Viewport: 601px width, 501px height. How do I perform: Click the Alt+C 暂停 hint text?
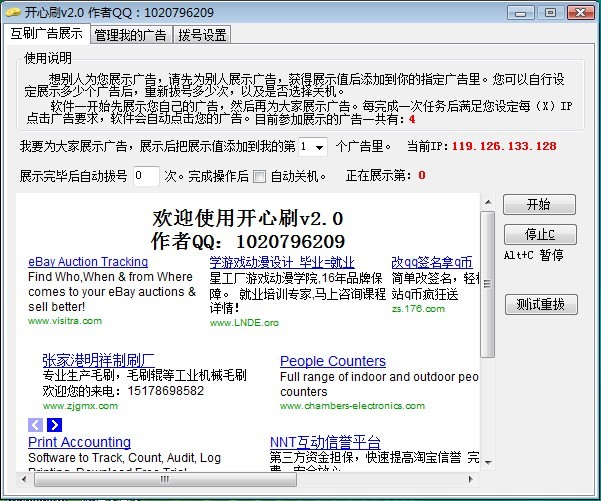tap(534, 255)
